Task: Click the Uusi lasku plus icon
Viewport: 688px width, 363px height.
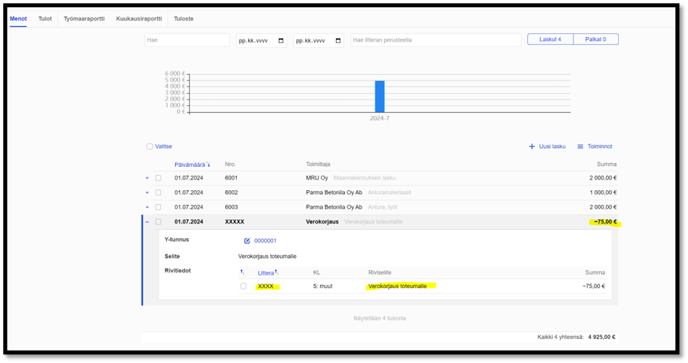Action: [532, 147]
